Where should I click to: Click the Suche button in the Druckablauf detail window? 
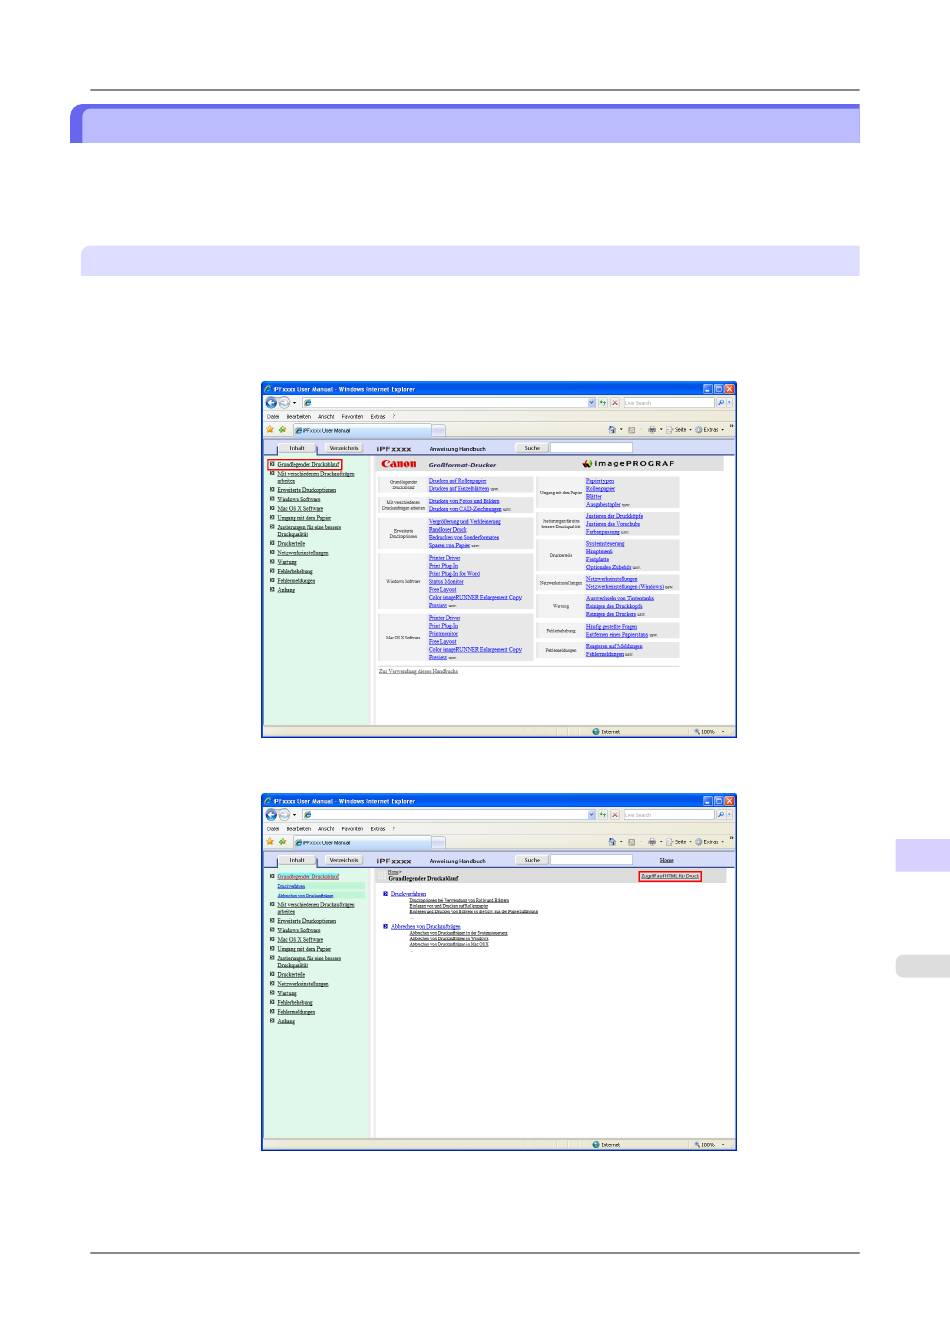[532, 860]
